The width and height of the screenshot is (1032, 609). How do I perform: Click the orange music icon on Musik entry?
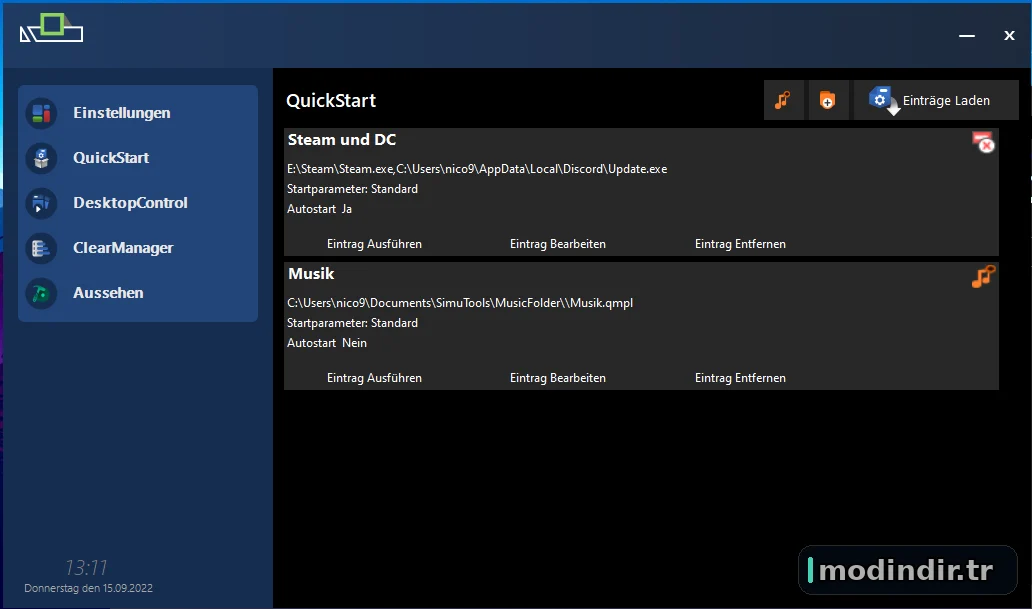(x=983, y=277)
